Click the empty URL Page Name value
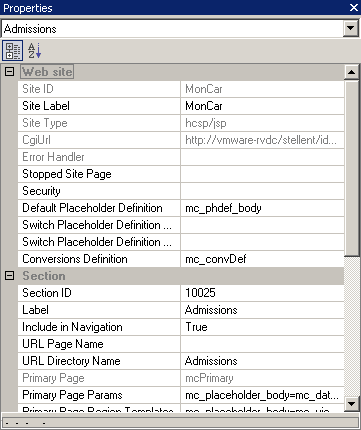This screenshot has height=430, width=361. [262, 344]
